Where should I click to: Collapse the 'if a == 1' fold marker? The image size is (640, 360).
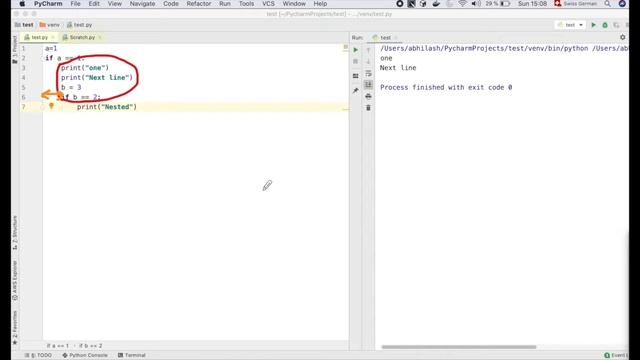click(42, 58)
